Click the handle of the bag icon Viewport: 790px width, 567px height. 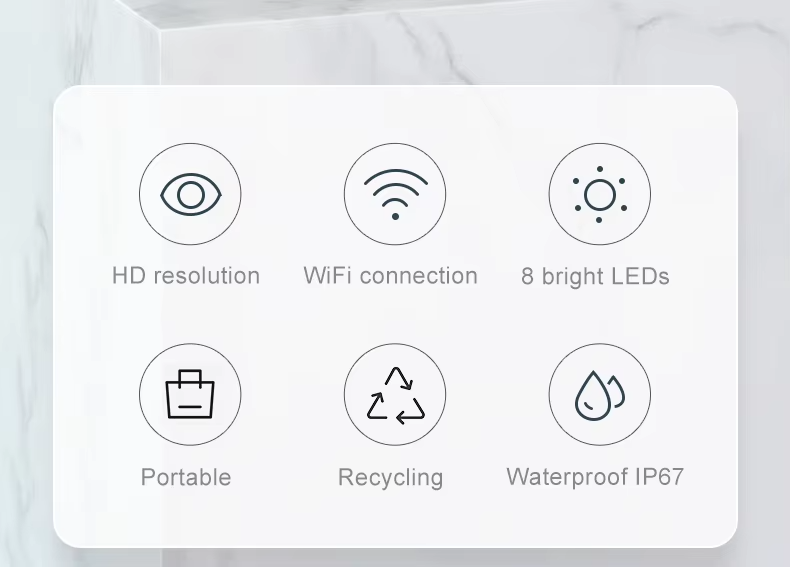pos(190,378)
